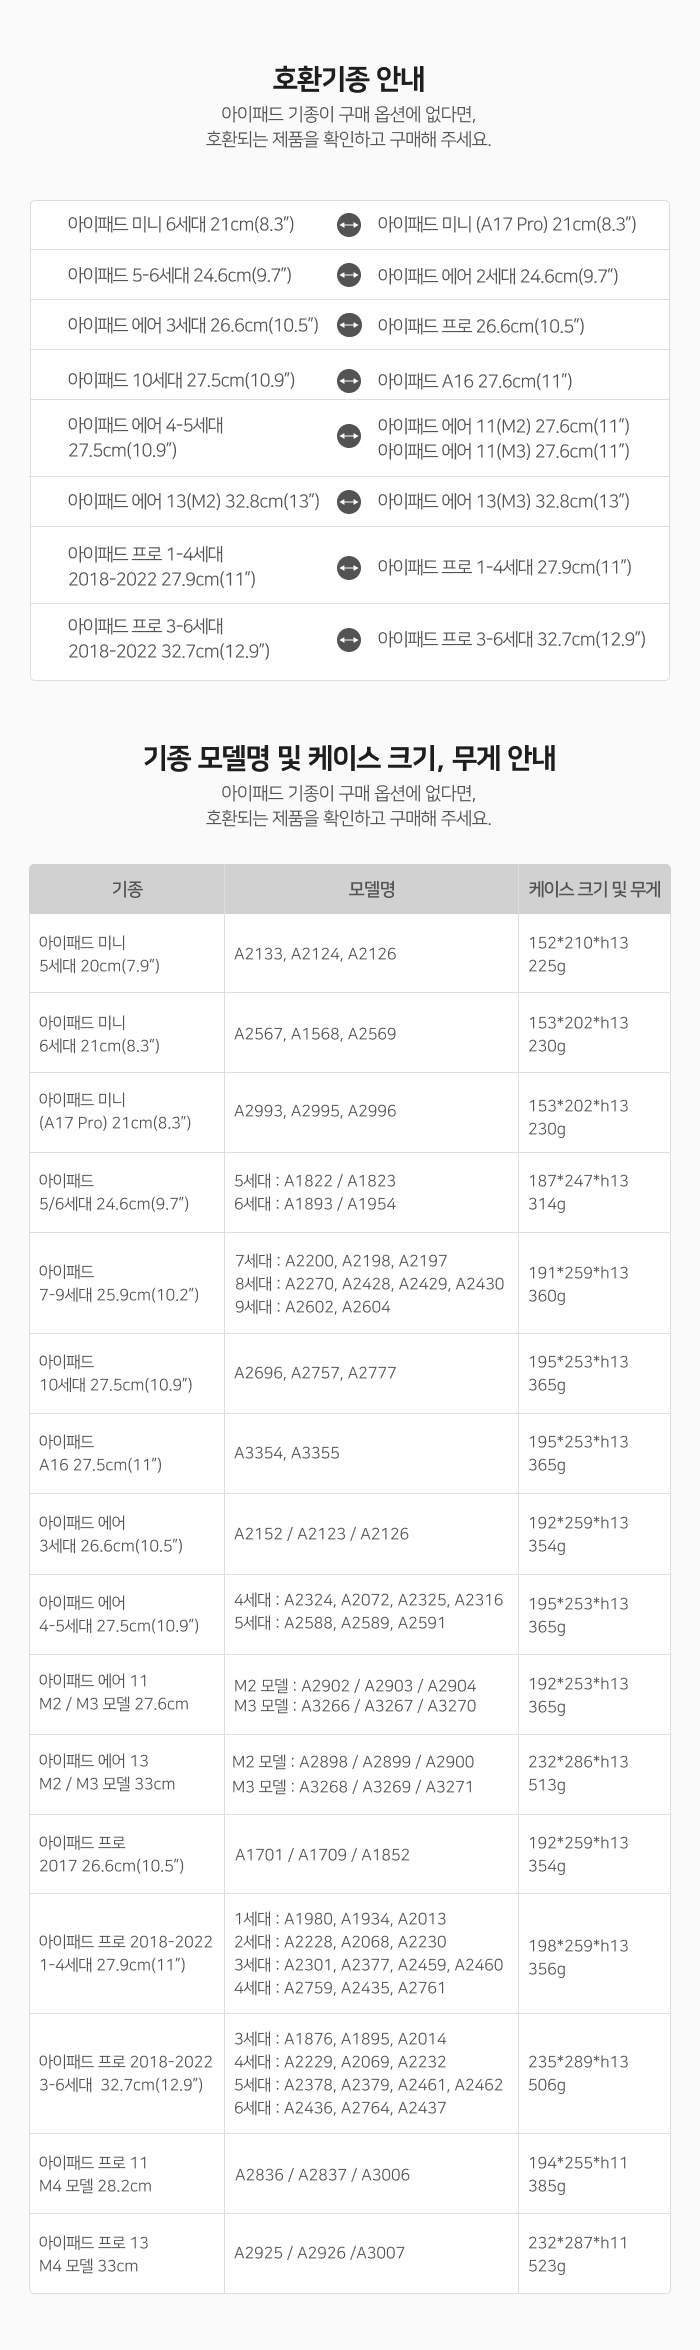Click the 기종 column header
This screenshot has height=2350, width=700.
pos(127,888)
